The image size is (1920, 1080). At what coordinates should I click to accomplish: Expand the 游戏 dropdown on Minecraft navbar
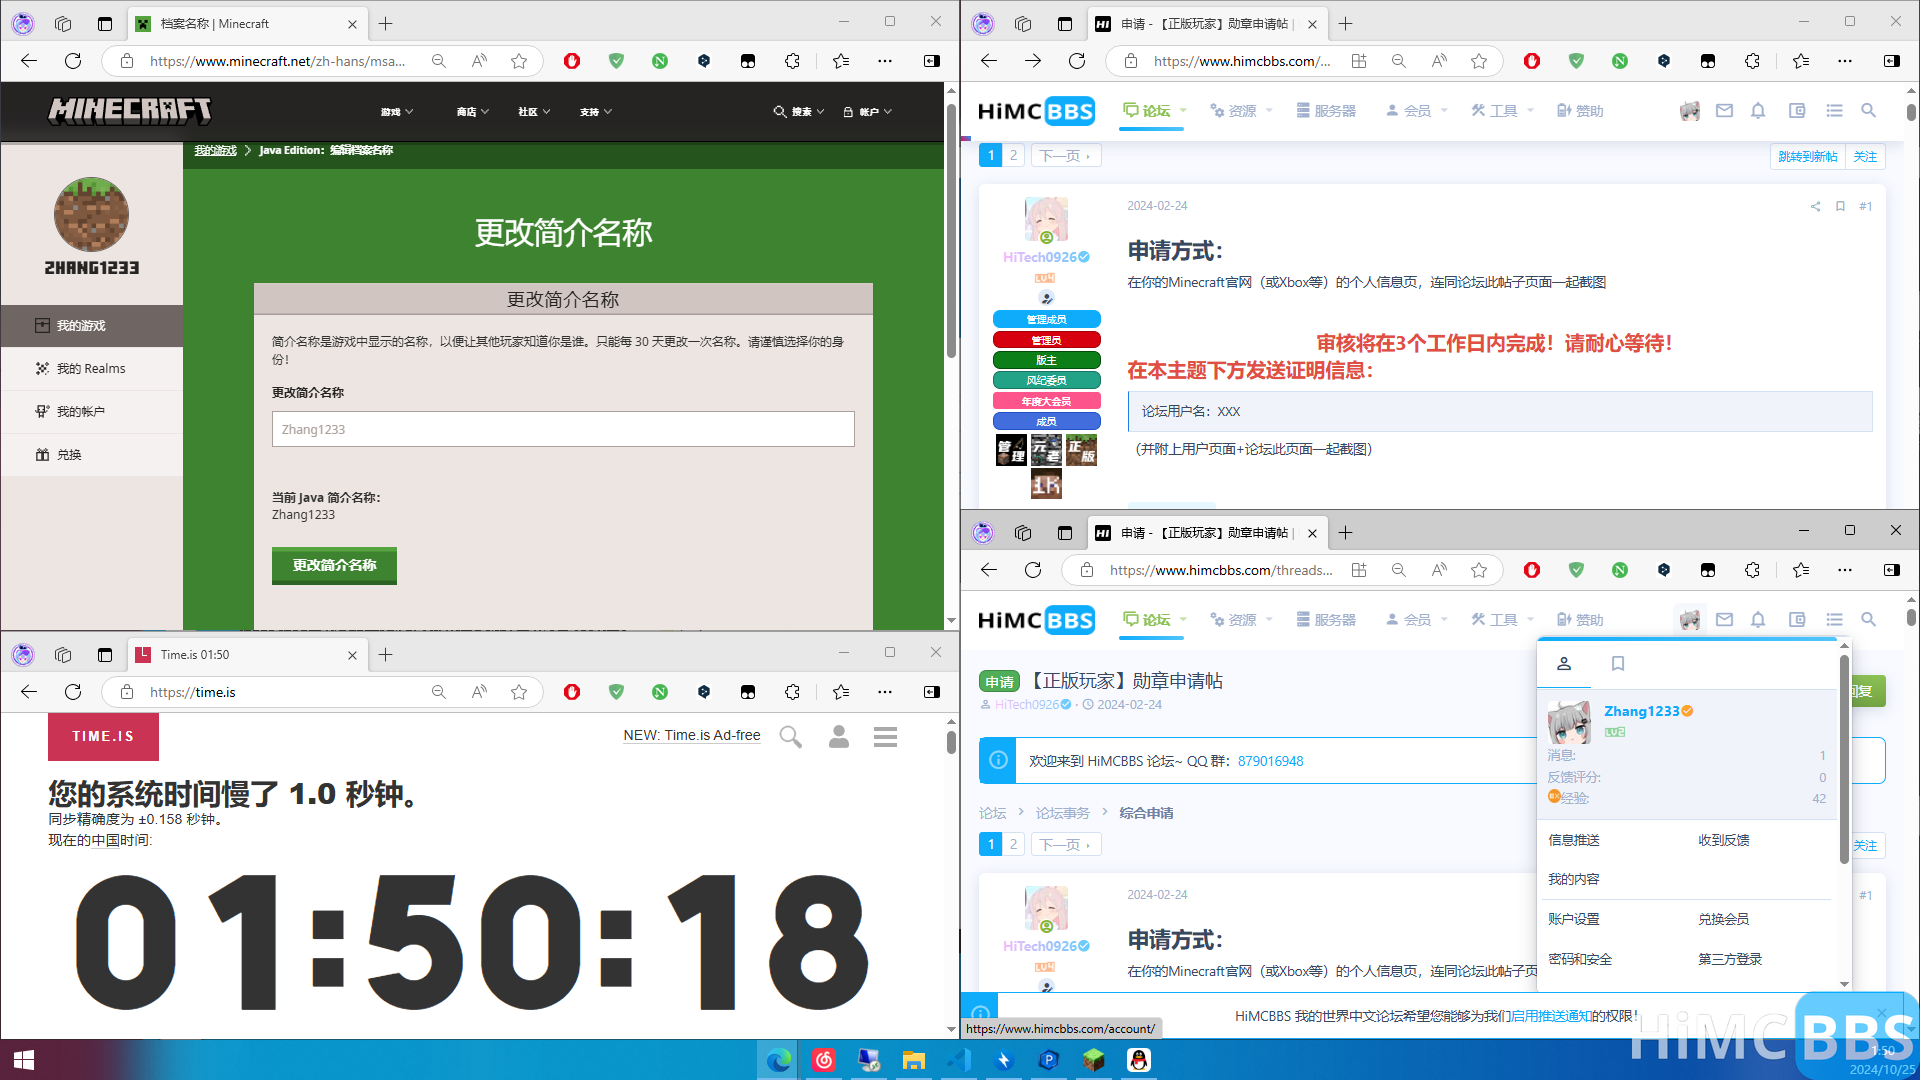[396, 111]
